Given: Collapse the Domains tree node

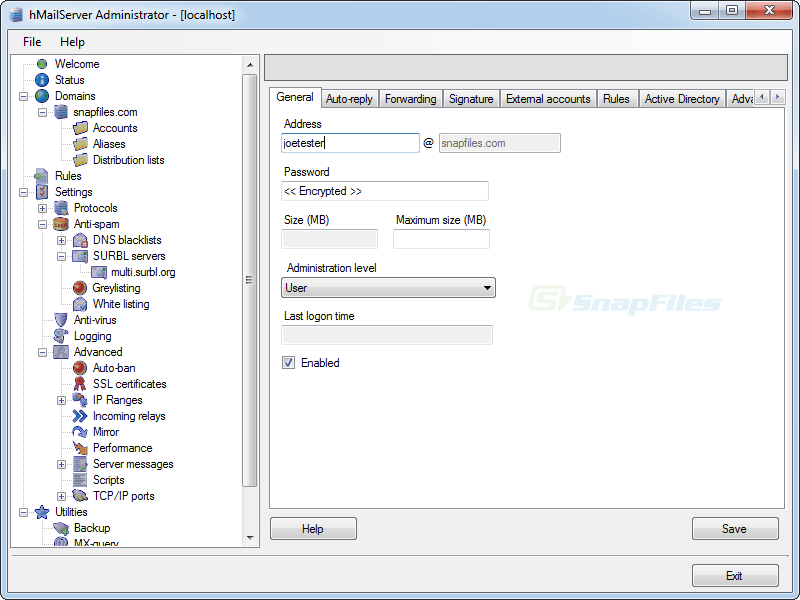Looking at the screenshot, I should coord(23,96).
